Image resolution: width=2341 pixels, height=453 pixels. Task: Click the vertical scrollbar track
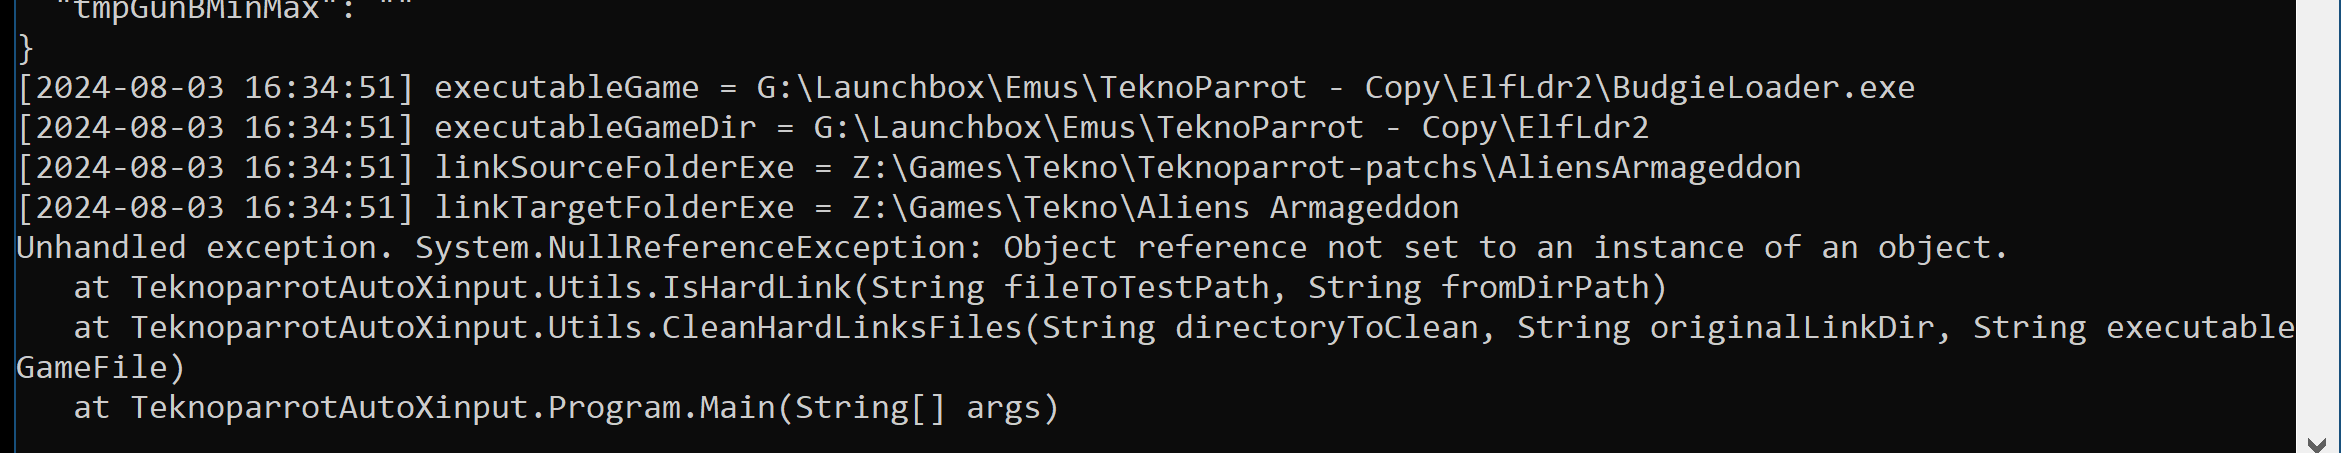point(2318,215)
